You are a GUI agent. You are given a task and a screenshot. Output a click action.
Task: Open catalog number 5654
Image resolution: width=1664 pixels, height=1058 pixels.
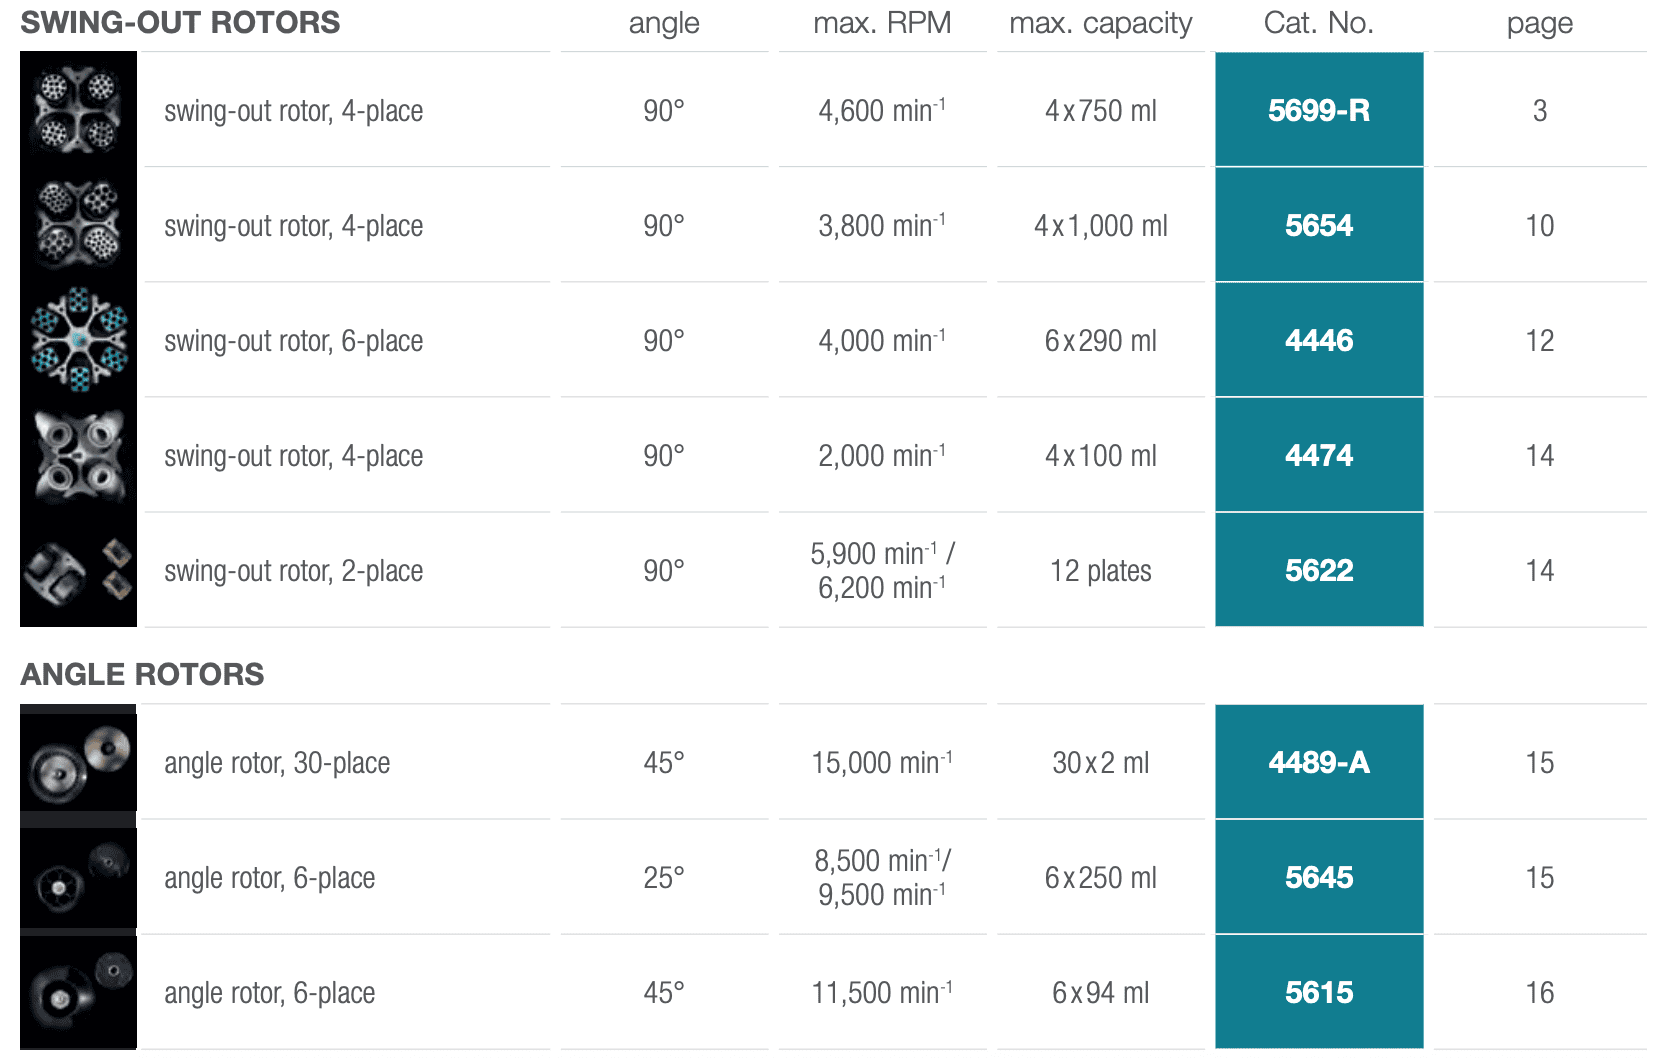[x=1319, y=225]
